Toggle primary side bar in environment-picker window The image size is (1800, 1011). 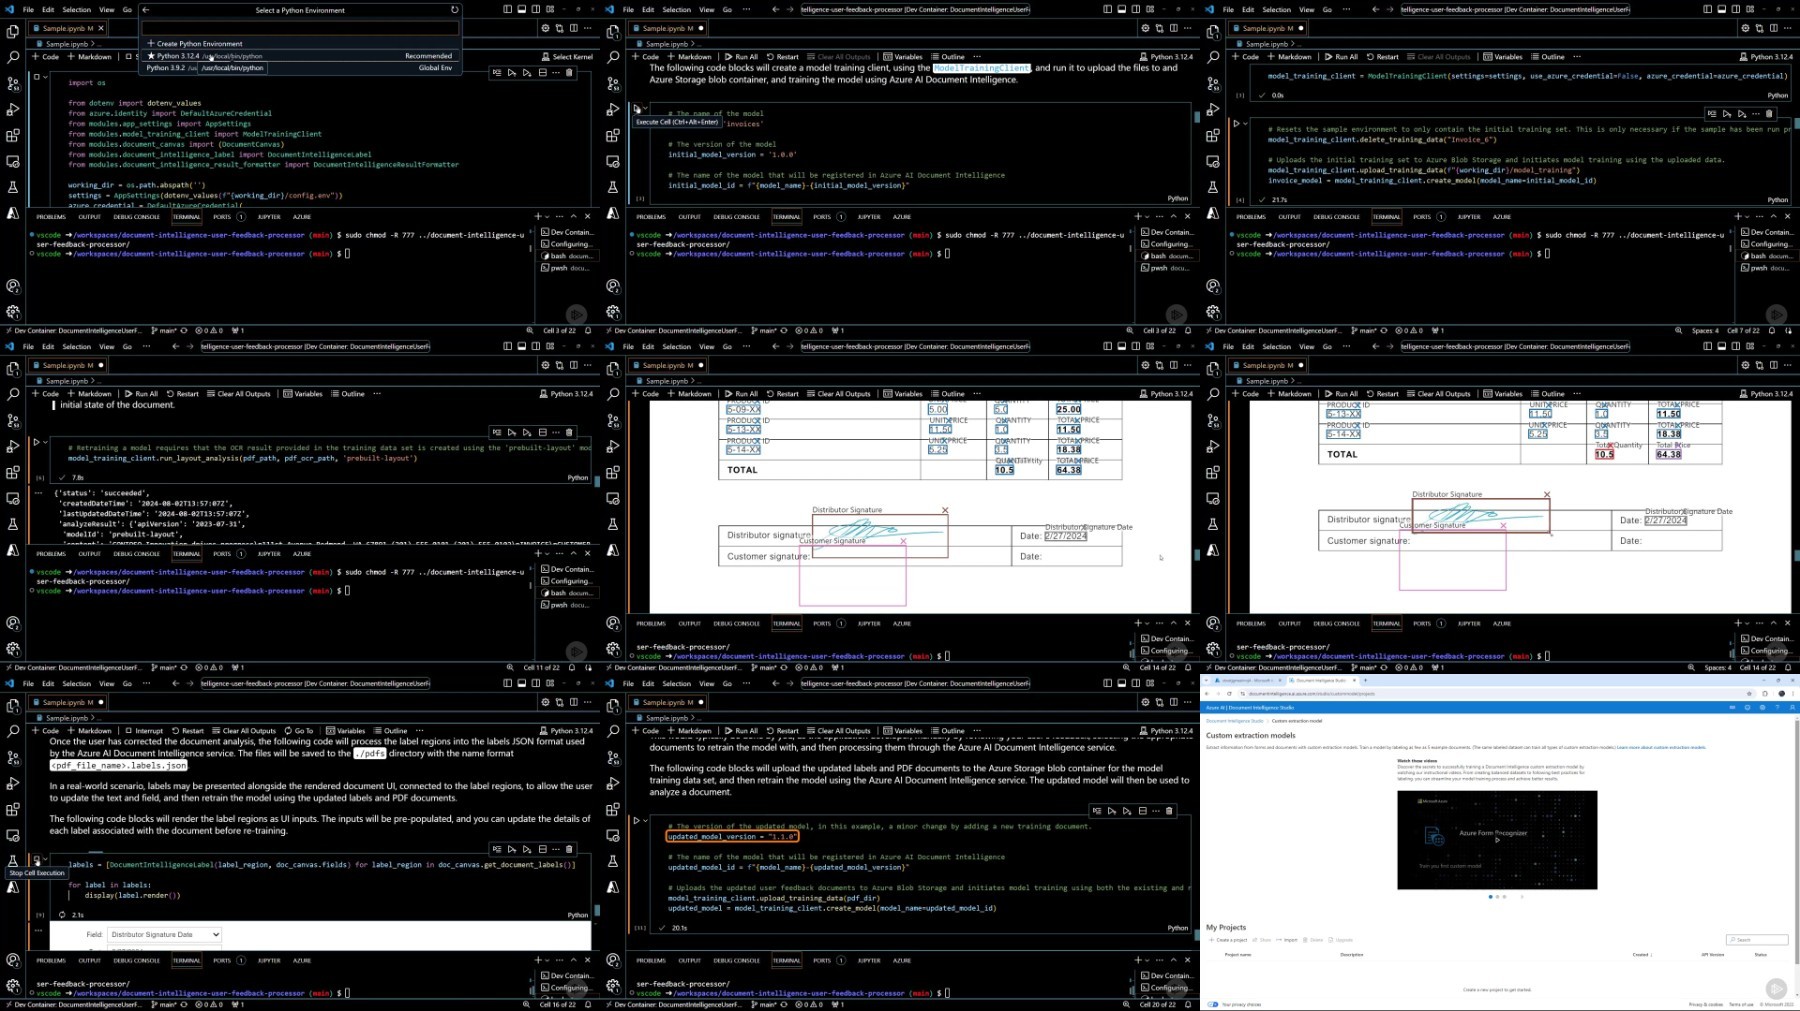tap(507, 10)
